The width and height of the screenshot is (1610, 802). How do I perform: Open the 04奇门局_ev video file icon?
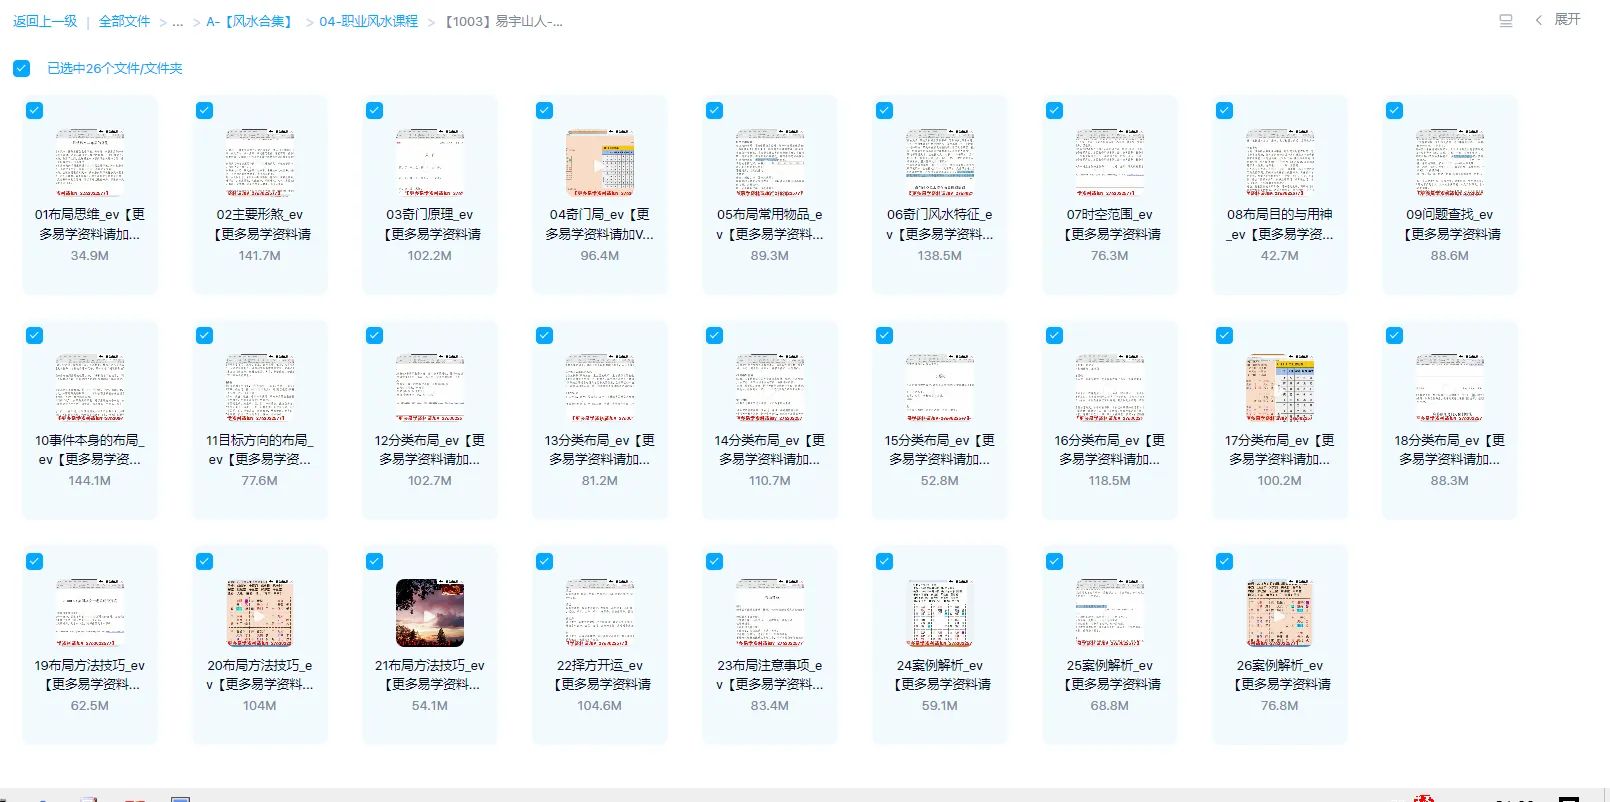coord(599,163)
